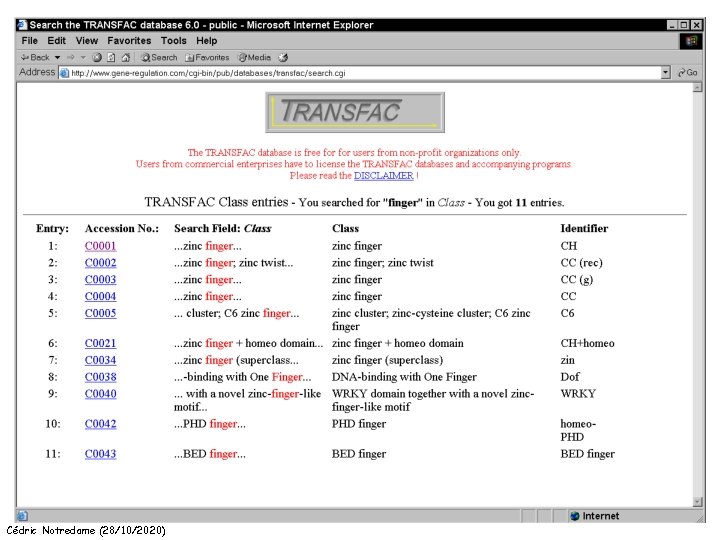The height and width of the screenshot is (540, 720).
Task: Click the "zinc finger + homeo domain" class text
Action: [398, 343]
